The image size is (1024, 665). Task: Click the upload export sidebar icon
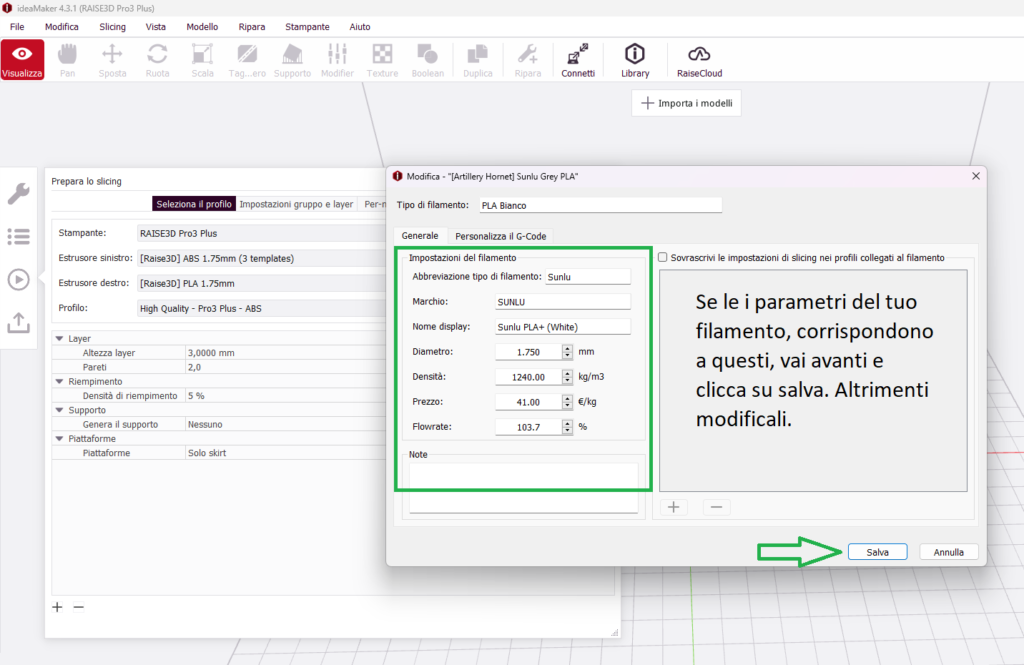(18, 322)
